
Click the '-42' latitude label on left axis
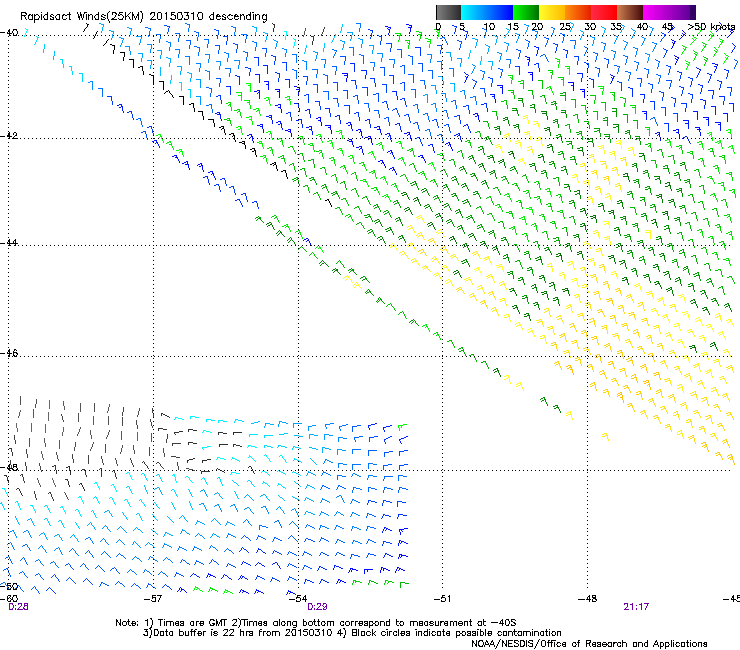[x=9, y=136]
